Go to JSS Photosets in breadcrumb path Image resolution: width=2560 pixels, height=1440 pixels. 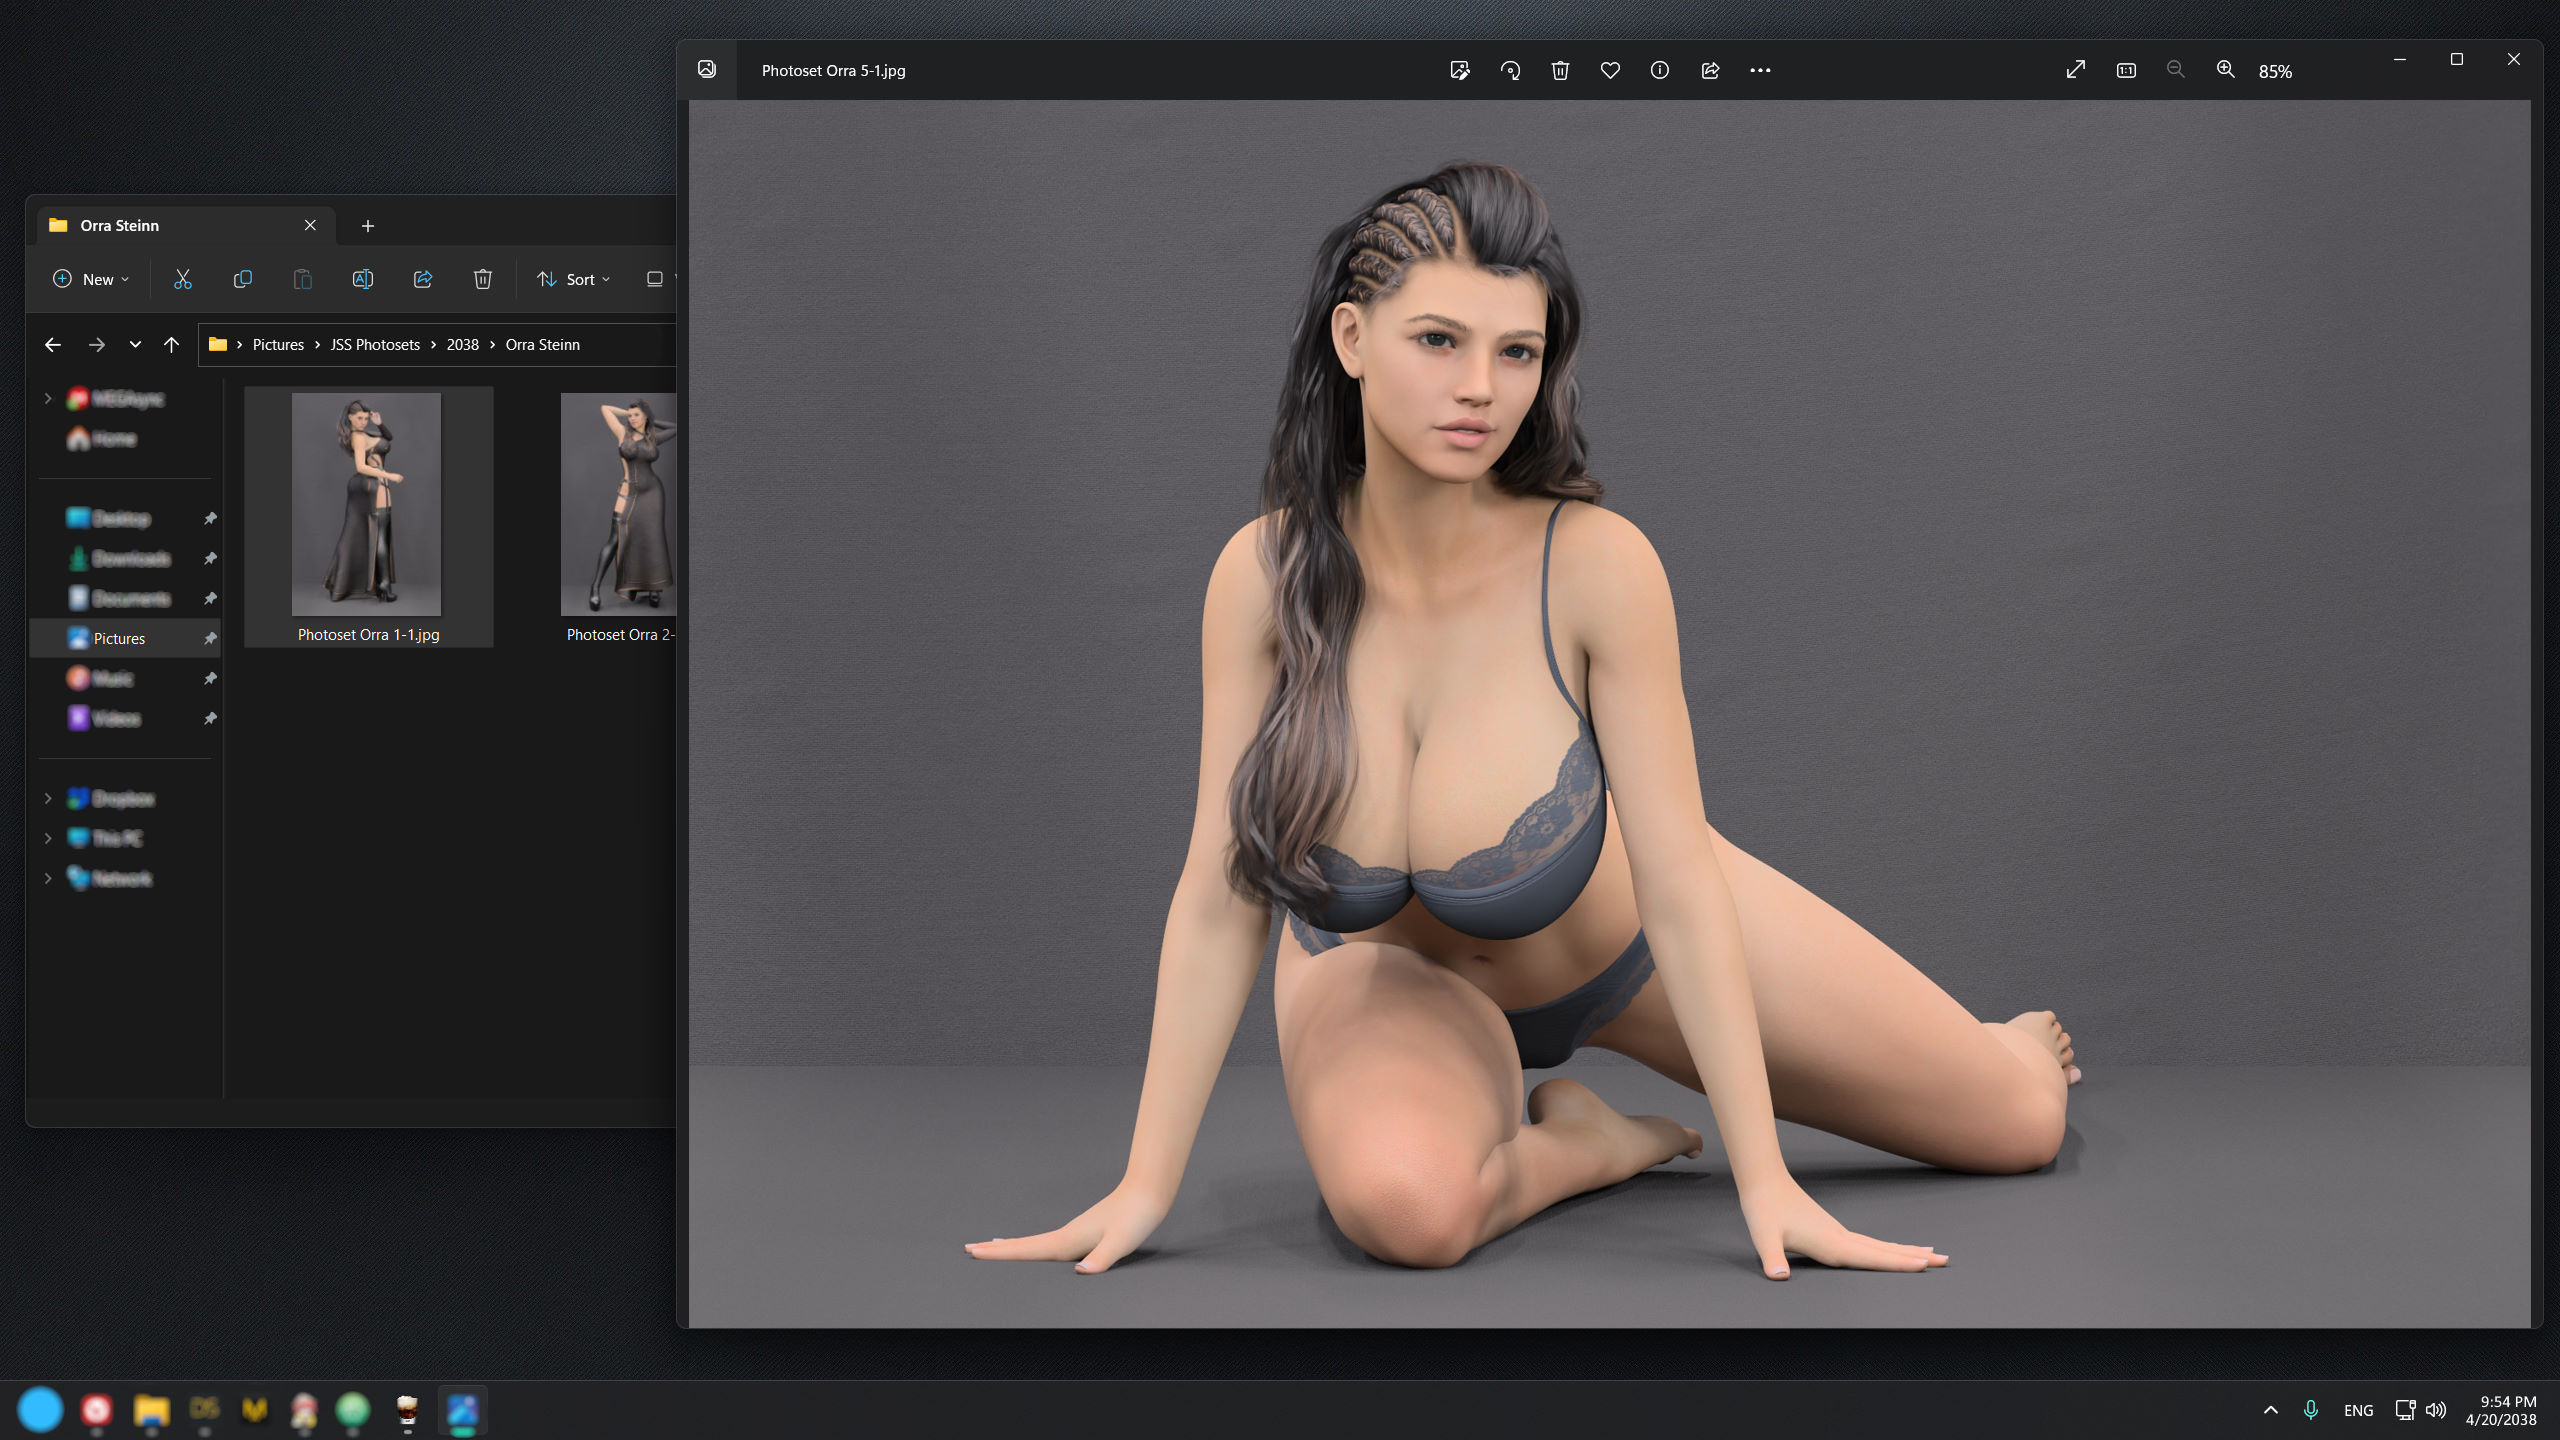(375, 344)
